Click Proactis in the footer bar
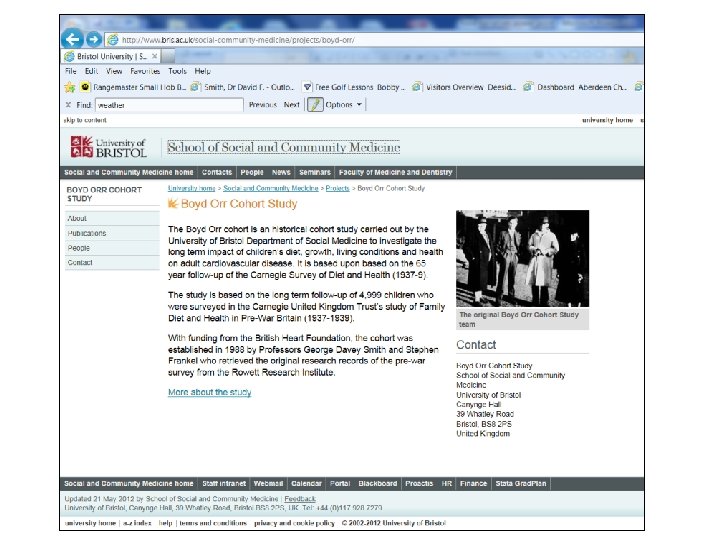The image size is (720, 540). click(419, 484)
